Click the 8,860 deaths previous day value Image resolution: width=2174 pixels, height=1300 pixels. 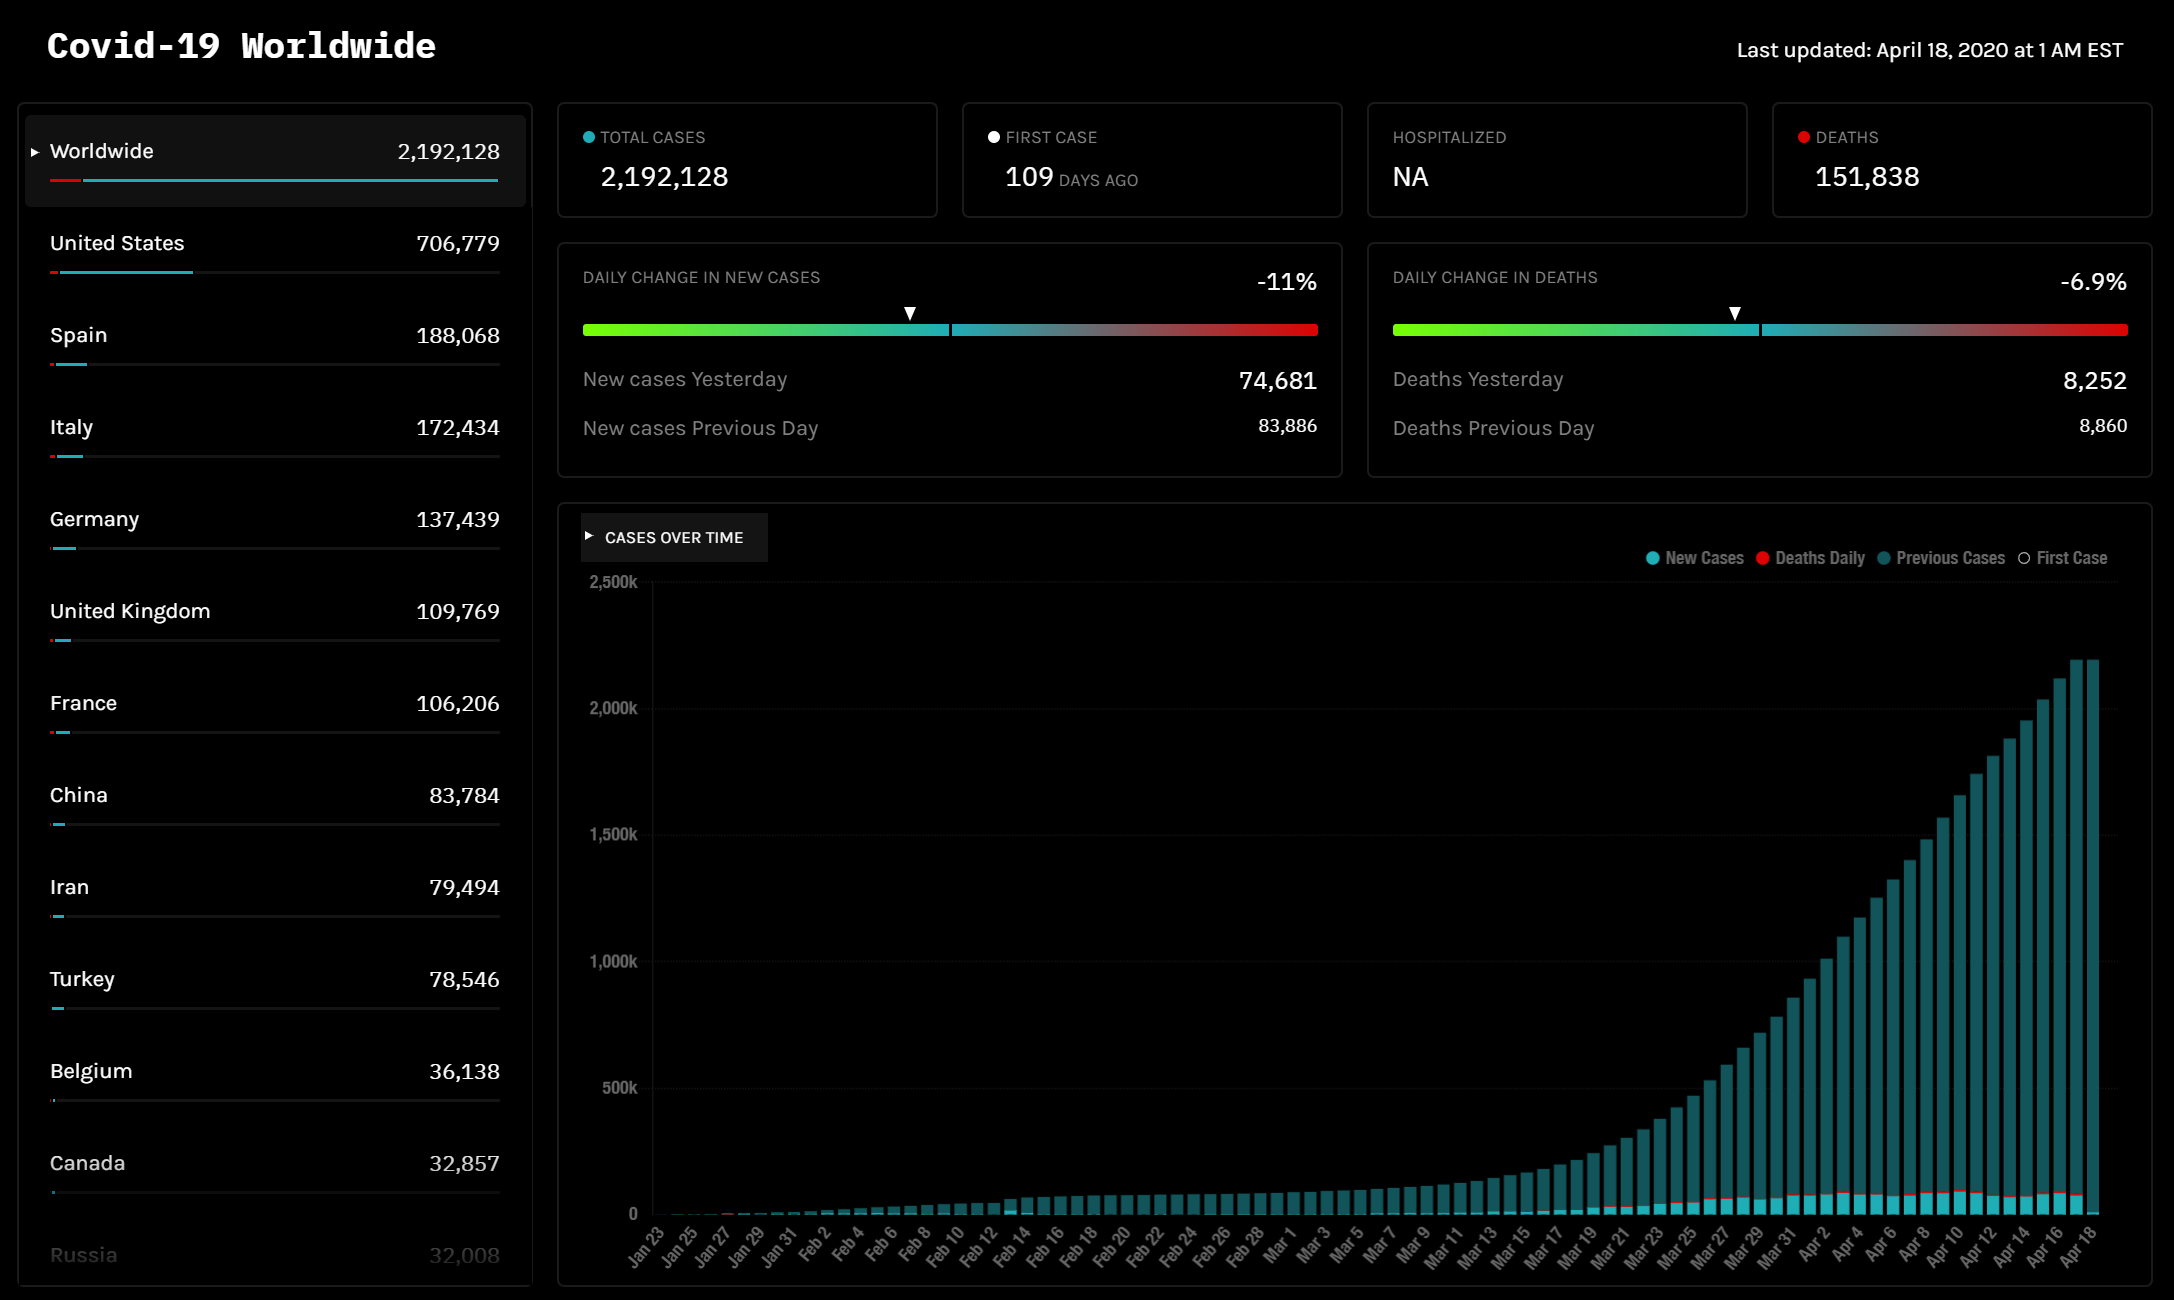point(2103,426)
